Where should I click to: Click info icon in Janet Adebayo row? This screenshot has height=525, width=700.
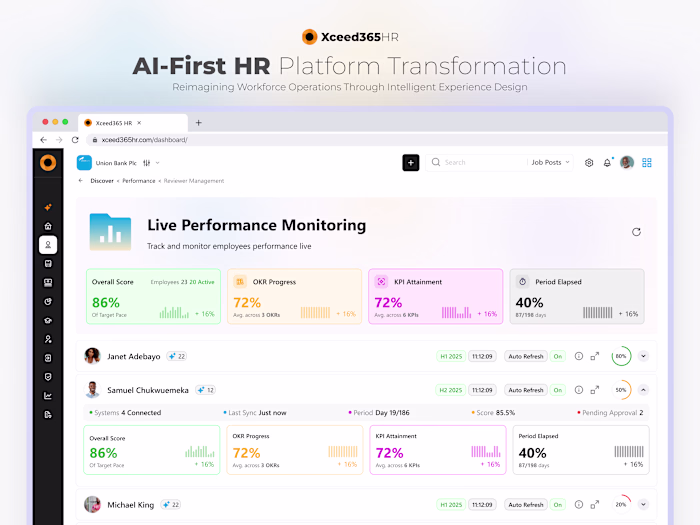pyautogui.click(x=579, y=356)
